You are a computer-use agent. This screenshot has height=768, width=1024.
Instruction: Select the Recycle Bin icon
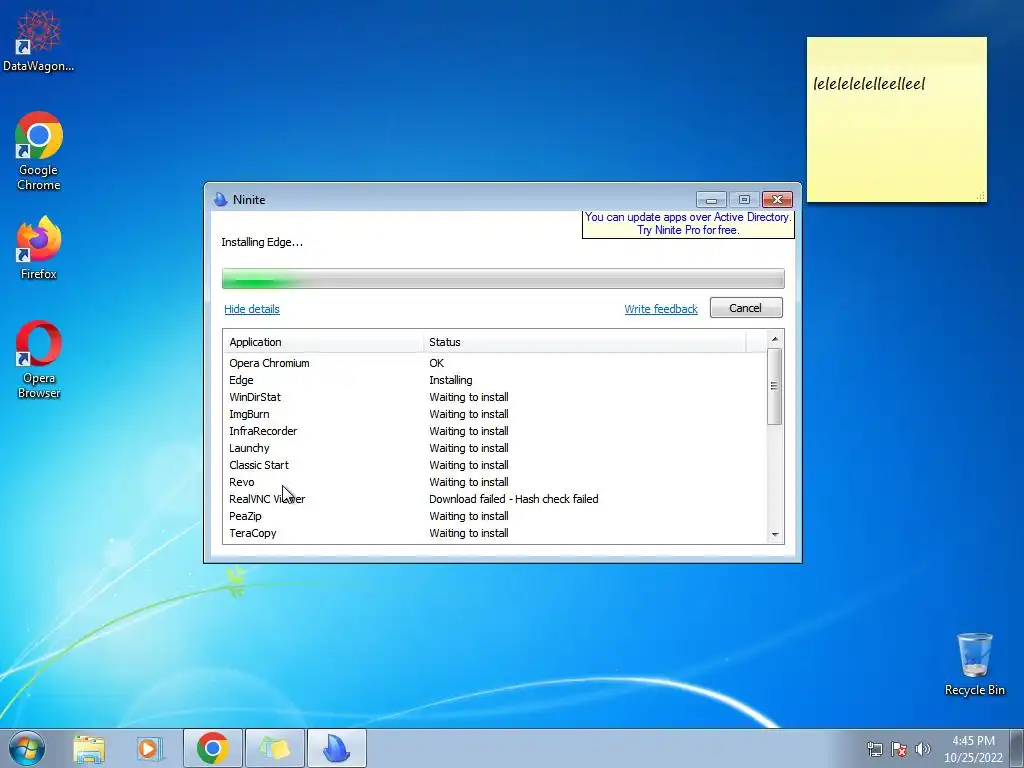tap(974, 664)
